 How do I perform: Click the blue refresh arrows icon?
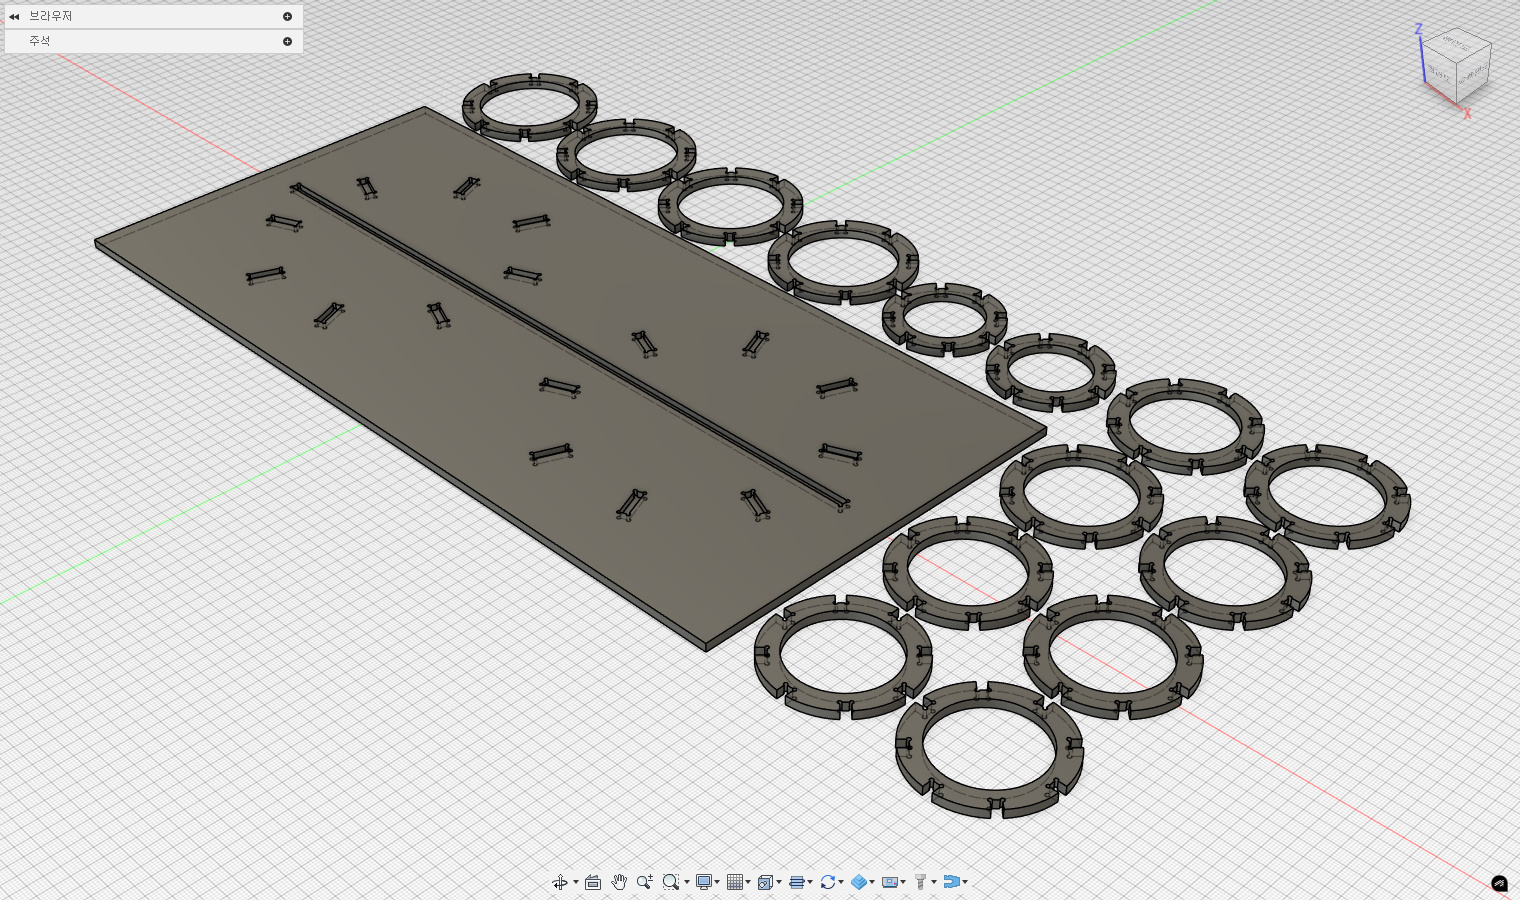[x=827, y=882]
